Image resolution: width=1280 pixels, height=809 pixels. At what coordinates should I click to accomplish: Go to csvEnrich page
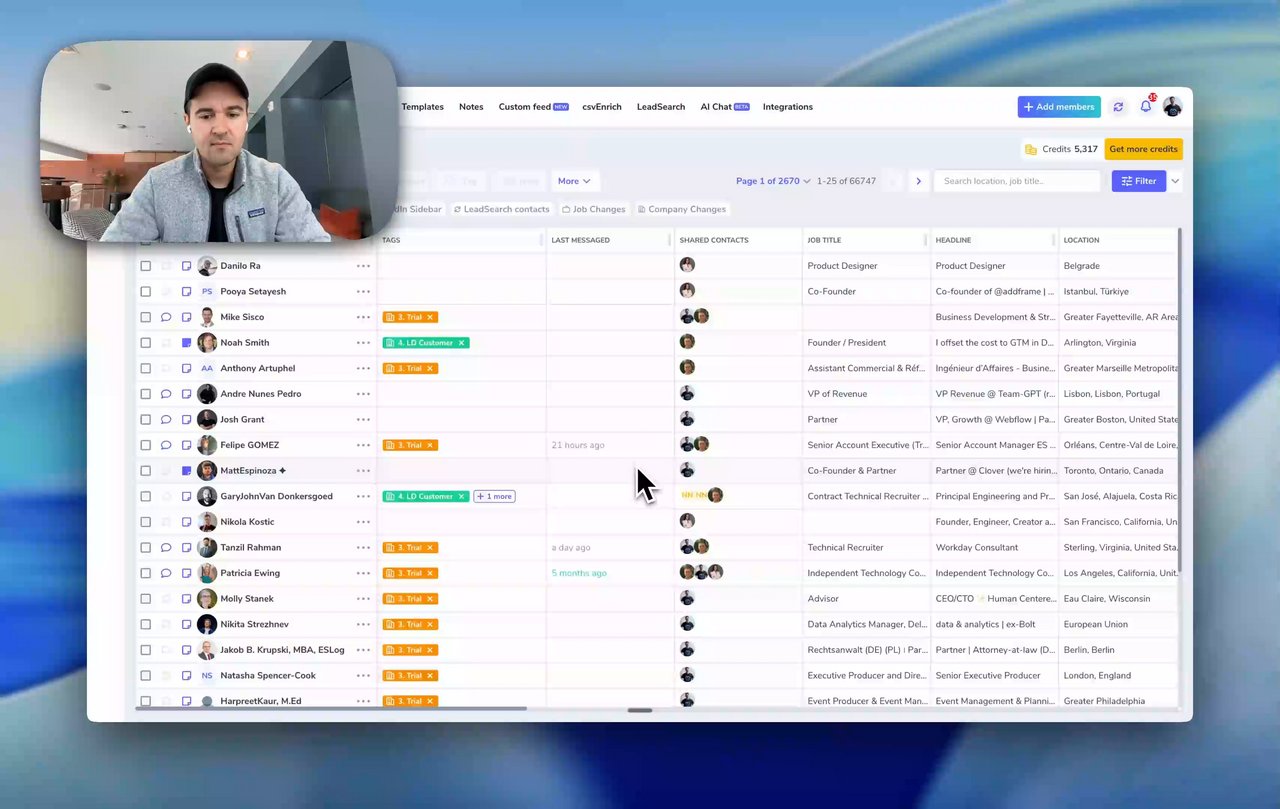[x=602, y=107]
